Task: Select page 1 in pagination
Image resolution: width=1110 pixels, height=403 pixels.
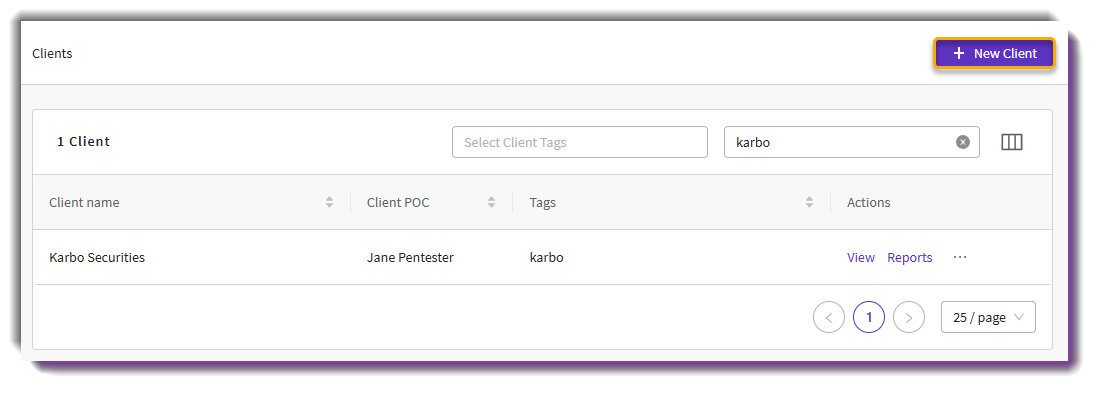Action: click(869, 317)
